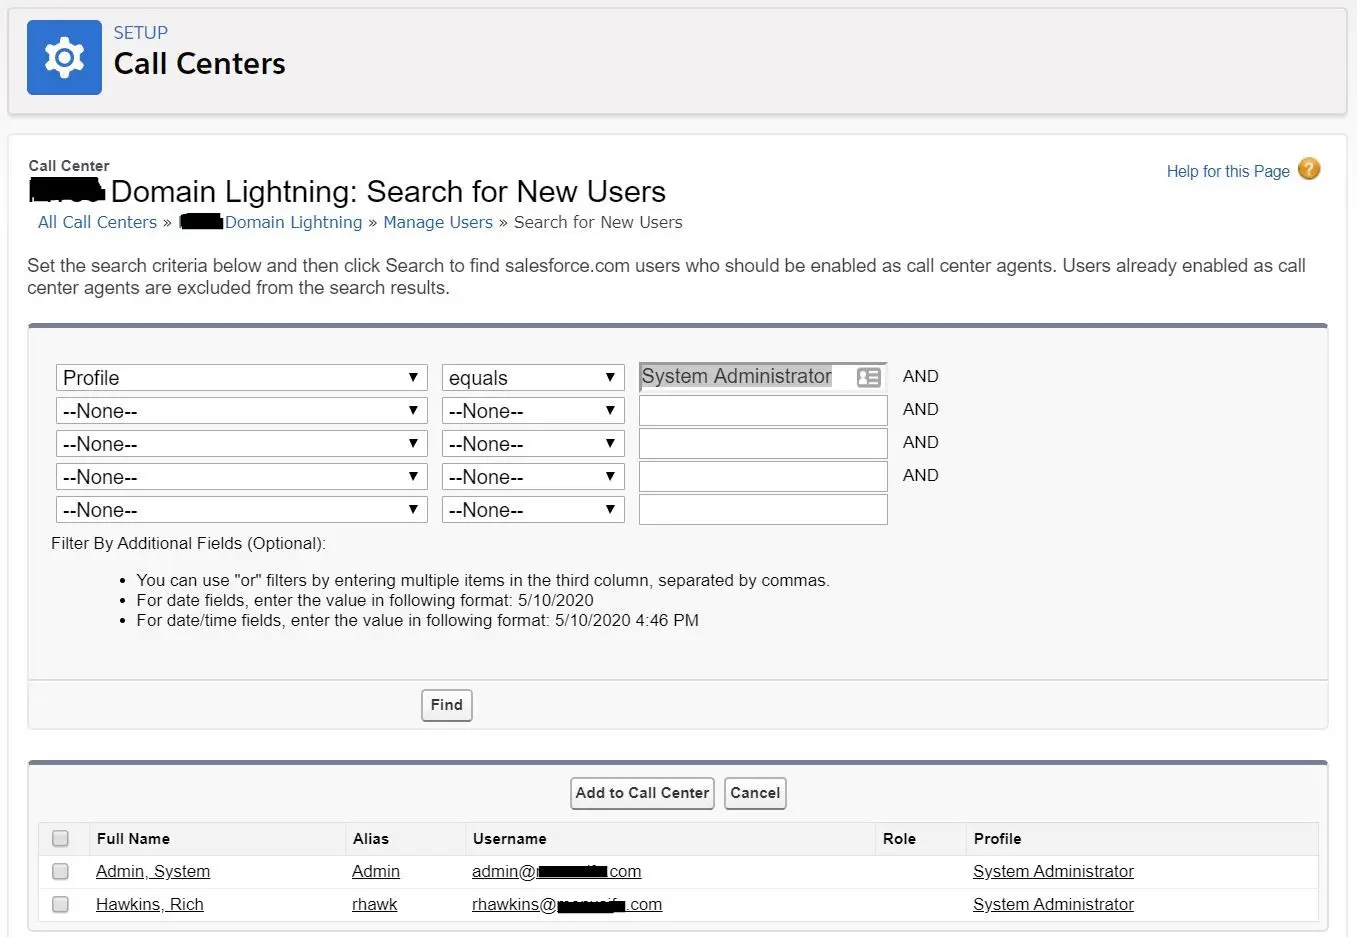Open the help question mark icon
Screen dimensions: 1357x937
pyautogui.click(x=1309, y=169)
